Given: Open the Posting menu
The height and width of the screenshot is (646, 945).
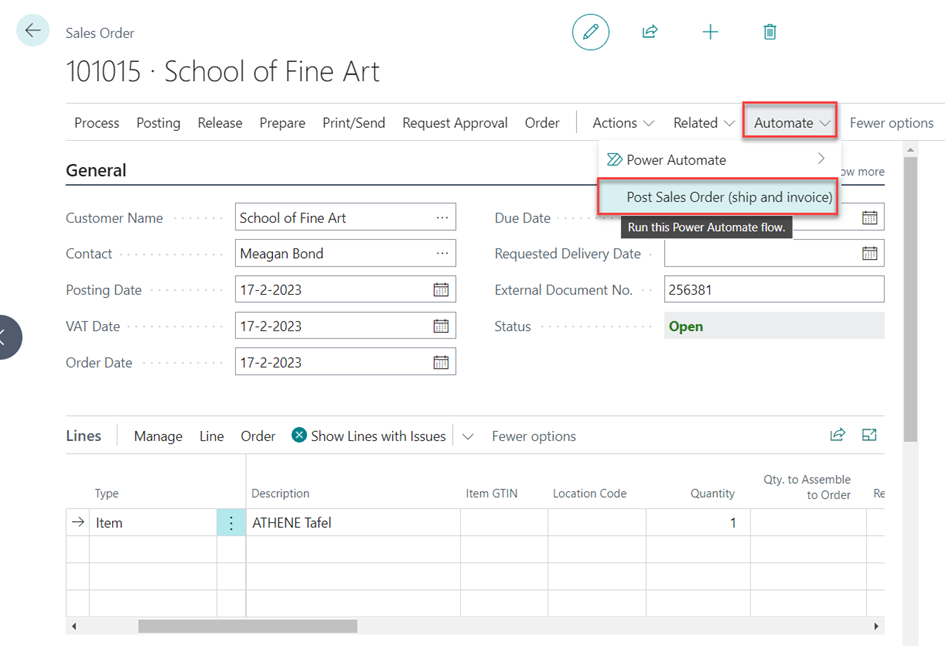Looking at the screenshot, I should pyautogui.click(x=159, y=123).
